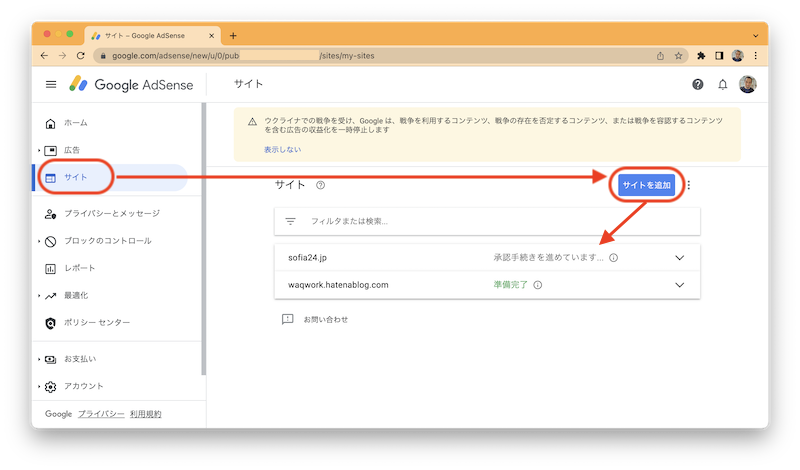The width and height of the screenshot is (800, 470).
Task: Dismiss banner with 表示しない link
Action: tap(282, 150)
